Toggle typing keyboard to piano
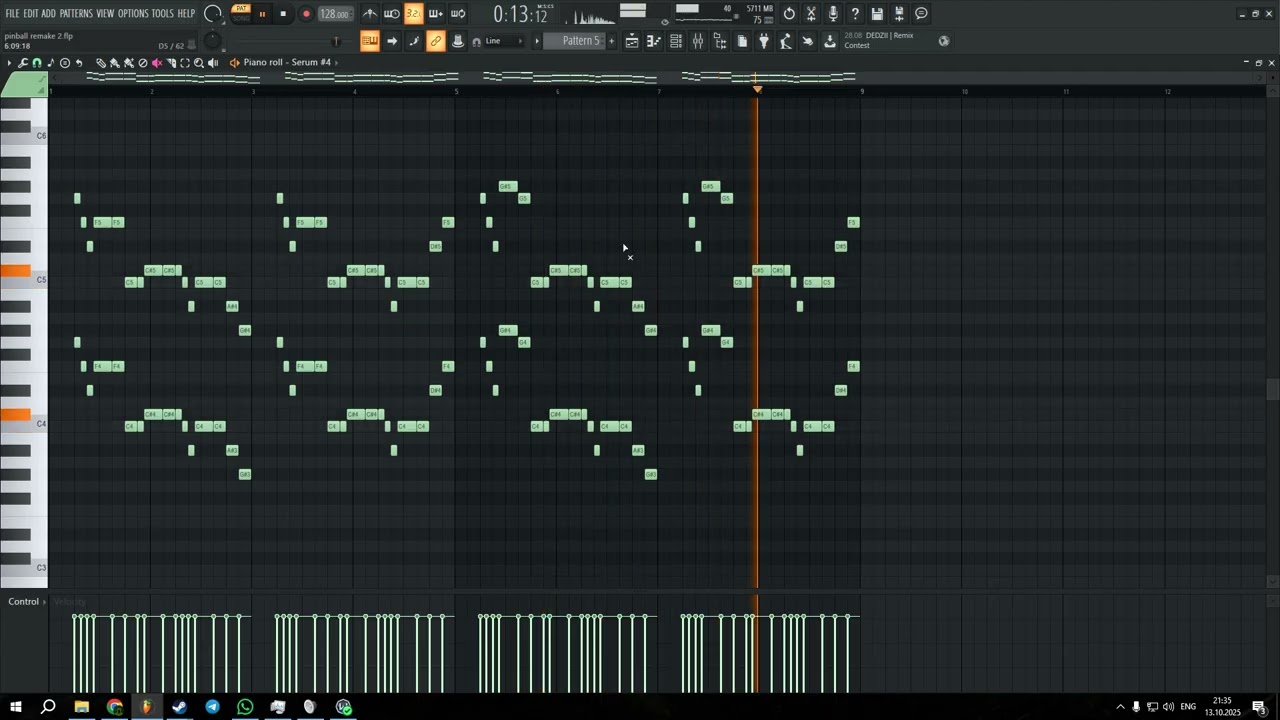Screen dimensions: 1280x720 (370, 41)
